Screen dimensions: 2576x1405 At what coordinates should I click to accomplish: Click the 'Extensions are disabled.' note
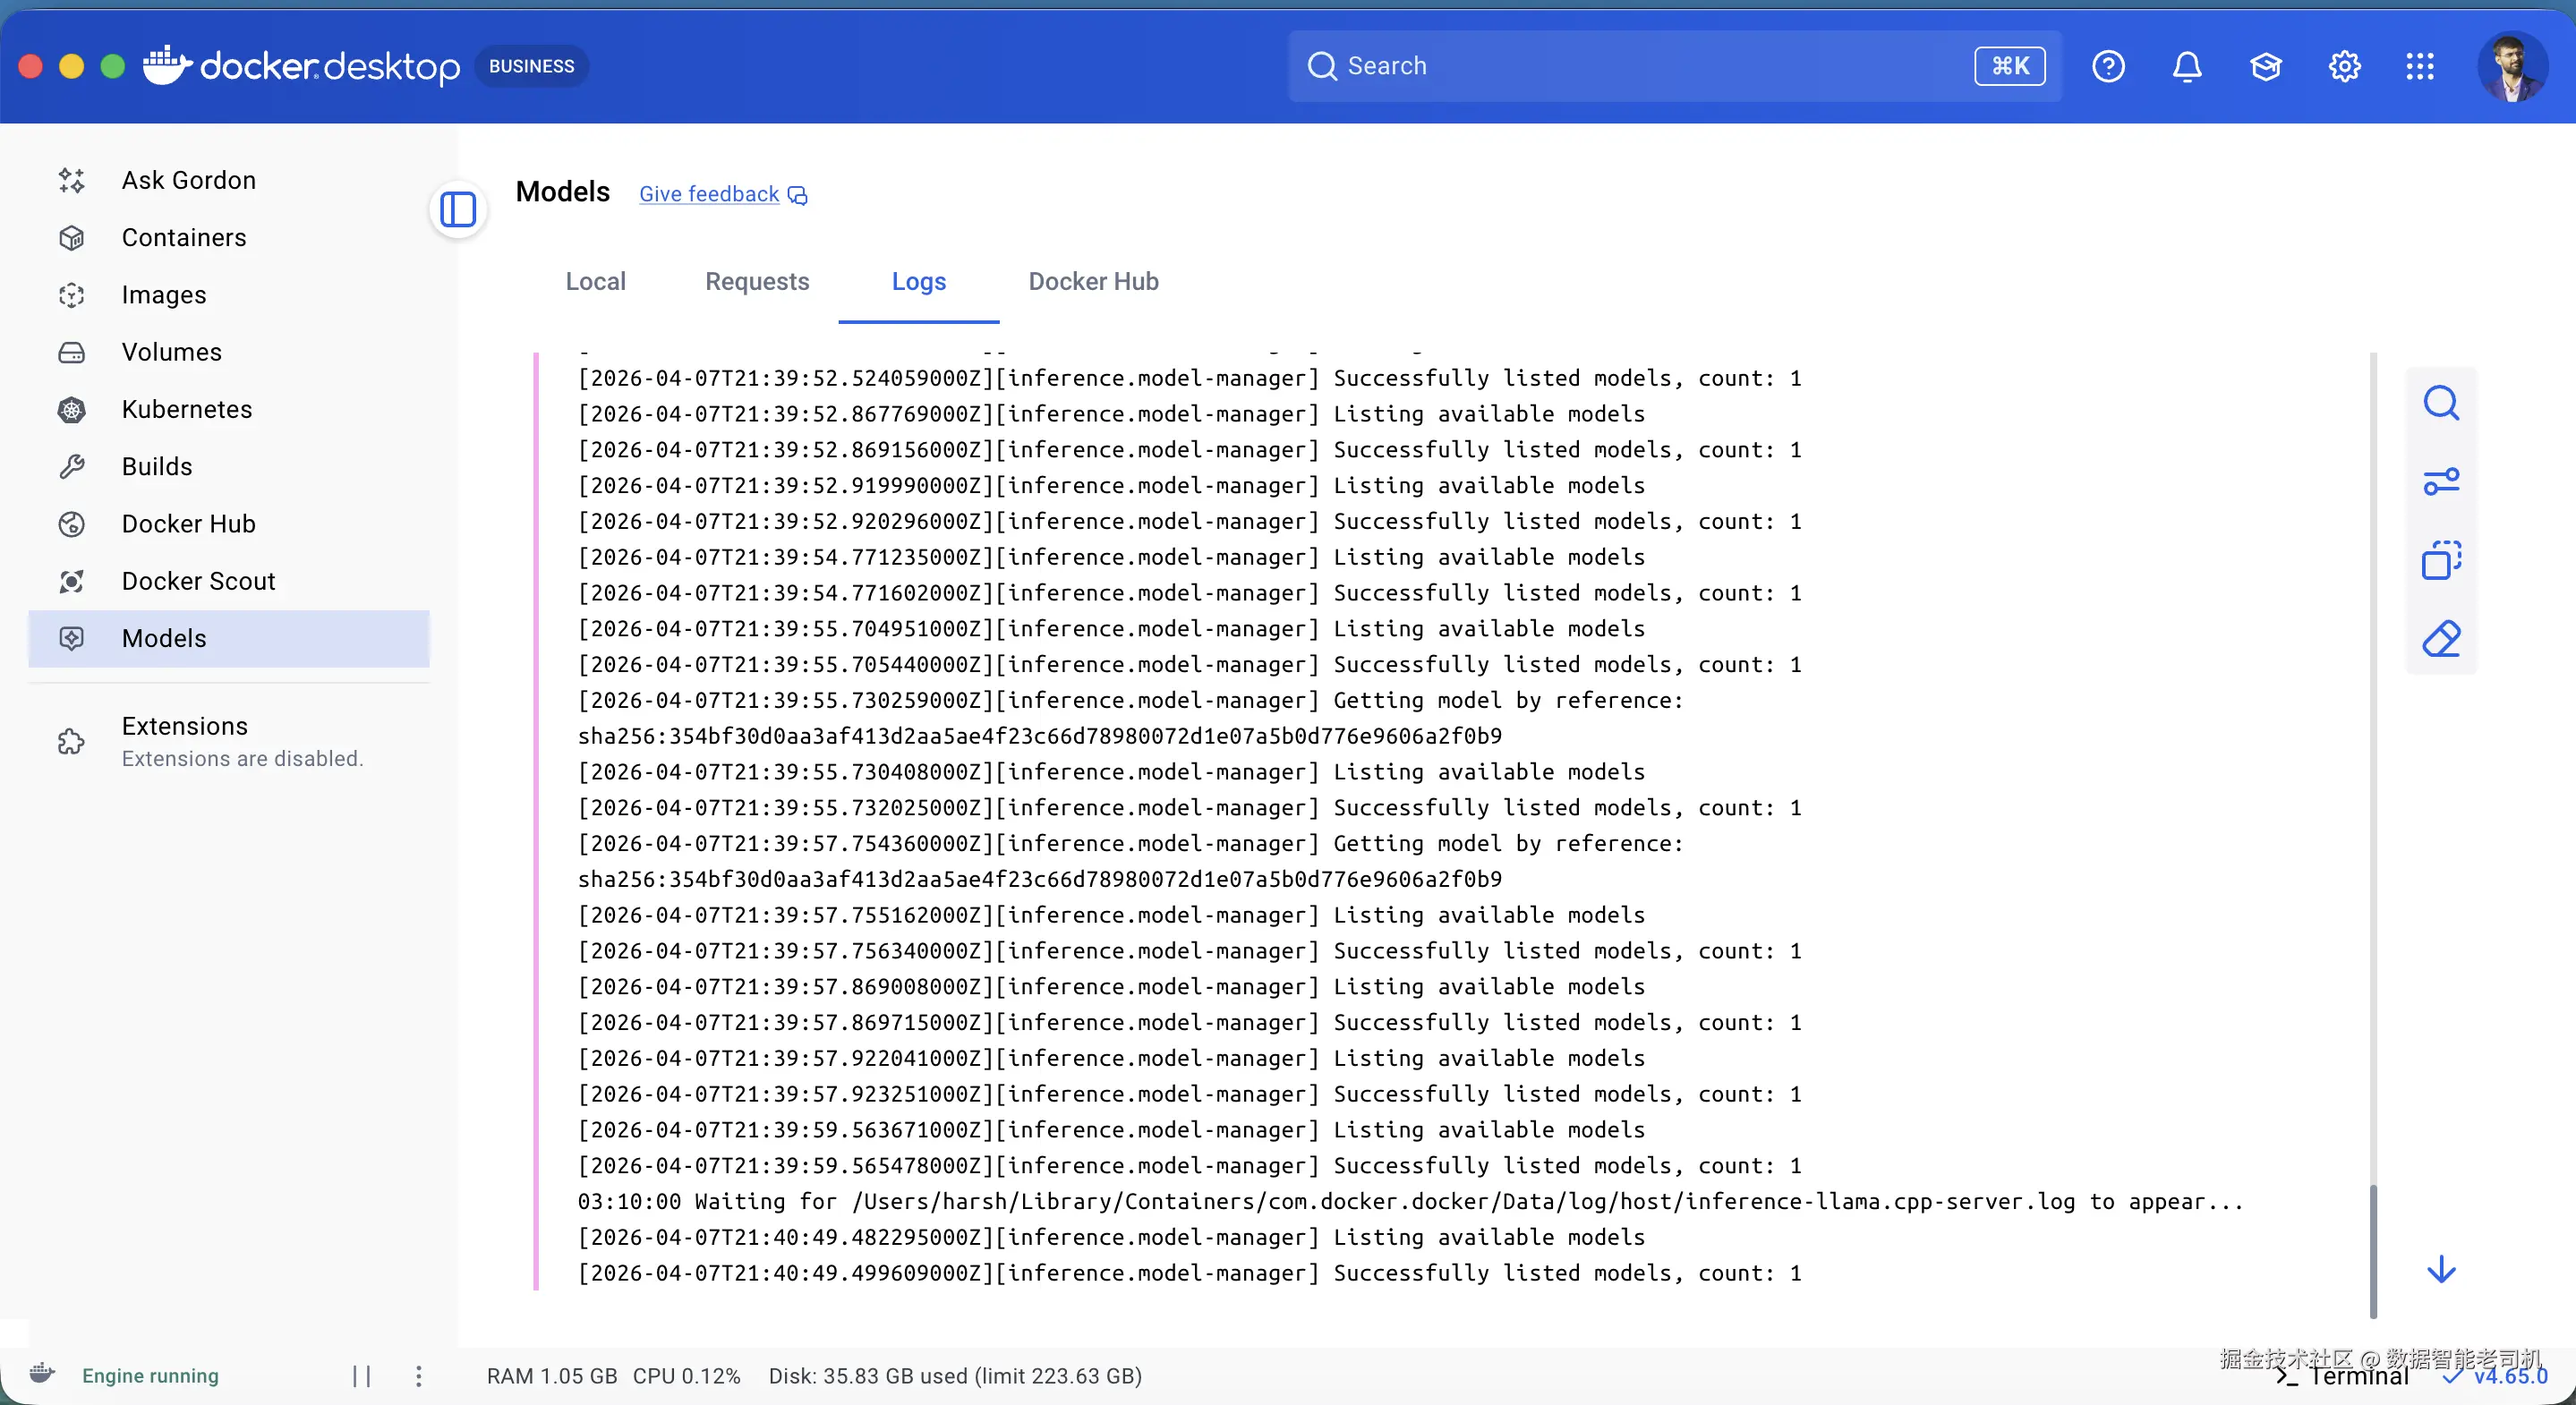[243, 758]
